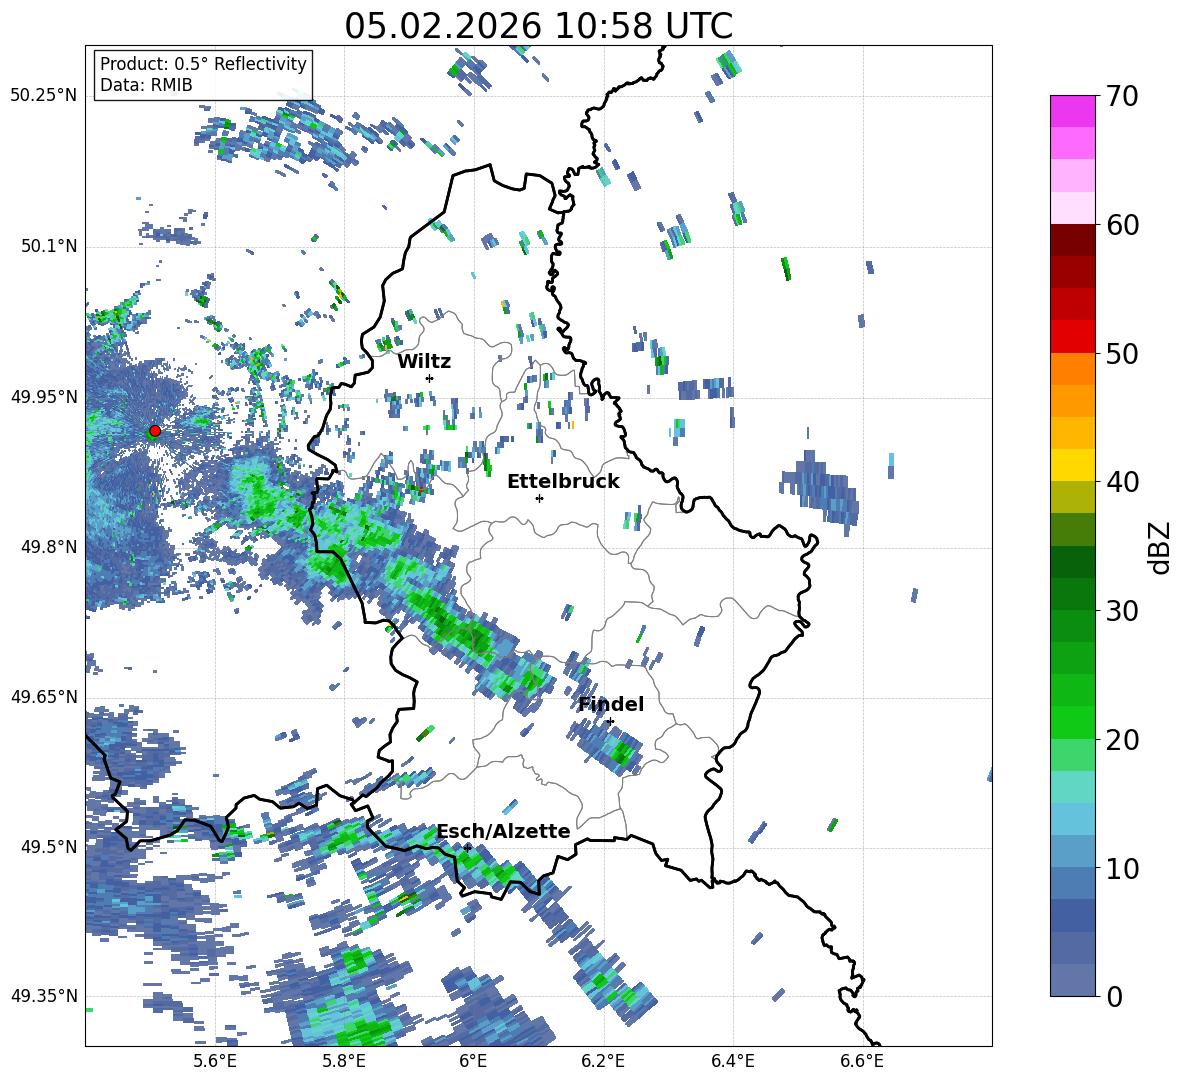Click the 50.1°N latitude tick label
Image resolution: width=1184 pixels, height=1081 pixels.
[48, 246]
